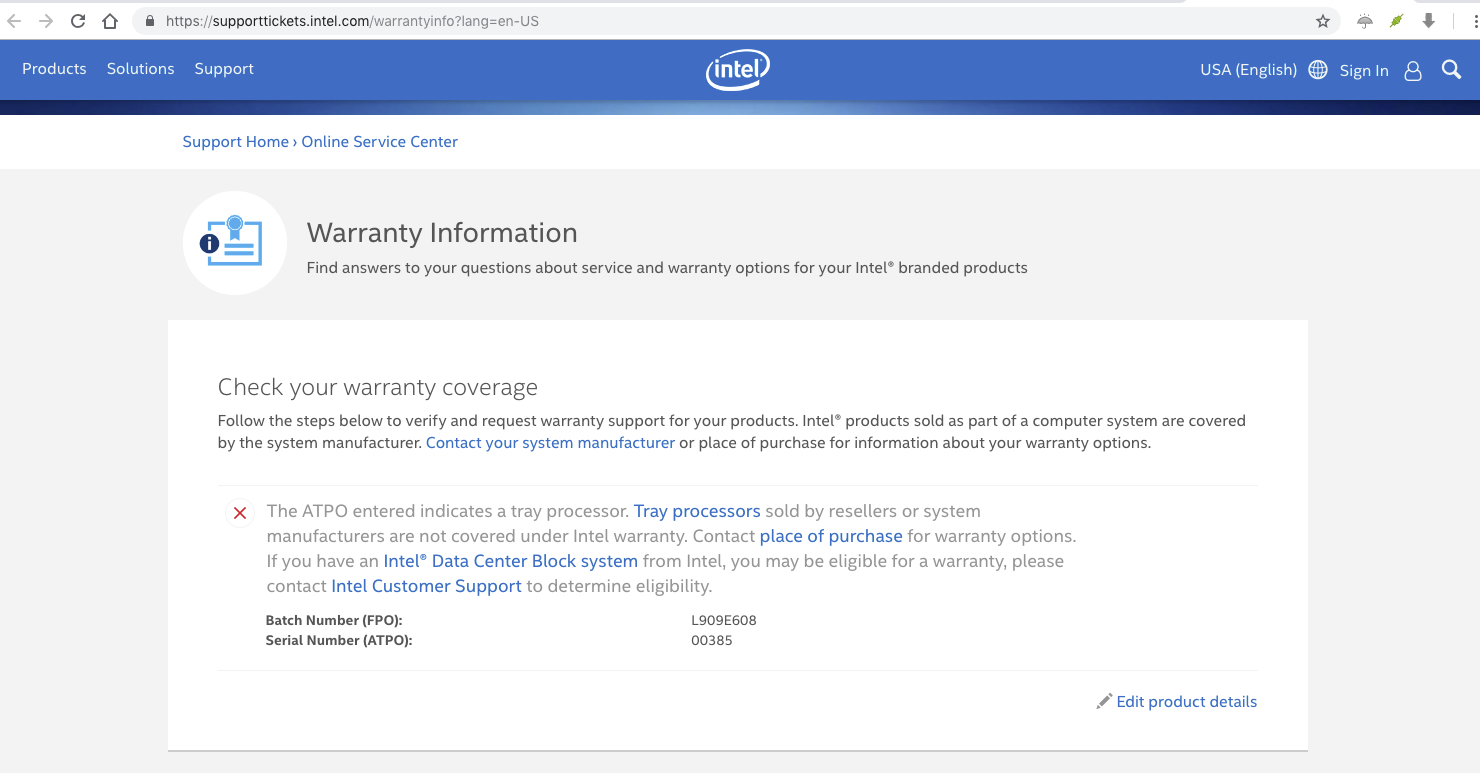
Task: Click Intel Customer Support link
Action: pyautogui.click(x=427, y=586)
